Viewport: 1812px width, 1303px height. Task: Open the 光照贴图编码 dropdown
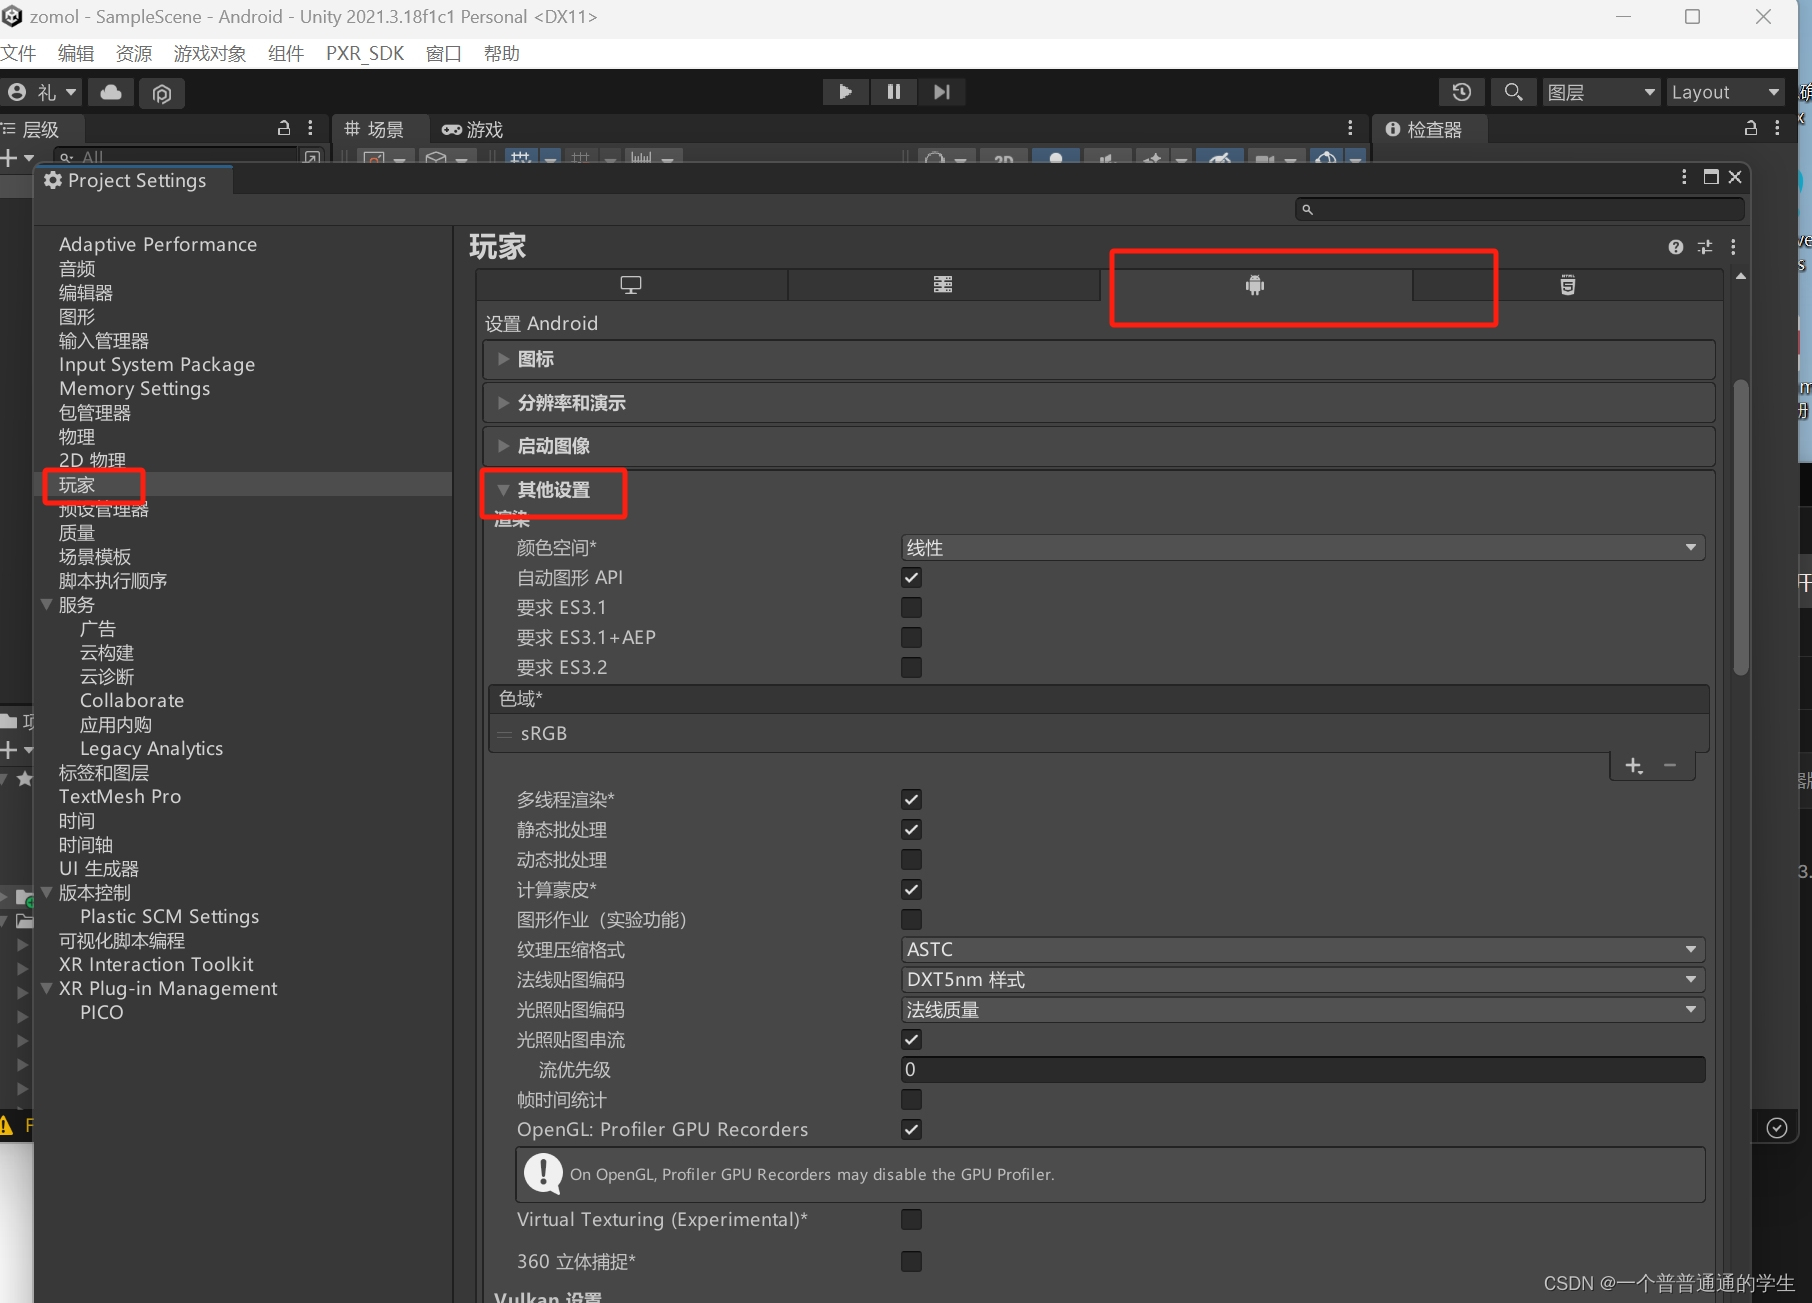pos(1303,1010)
